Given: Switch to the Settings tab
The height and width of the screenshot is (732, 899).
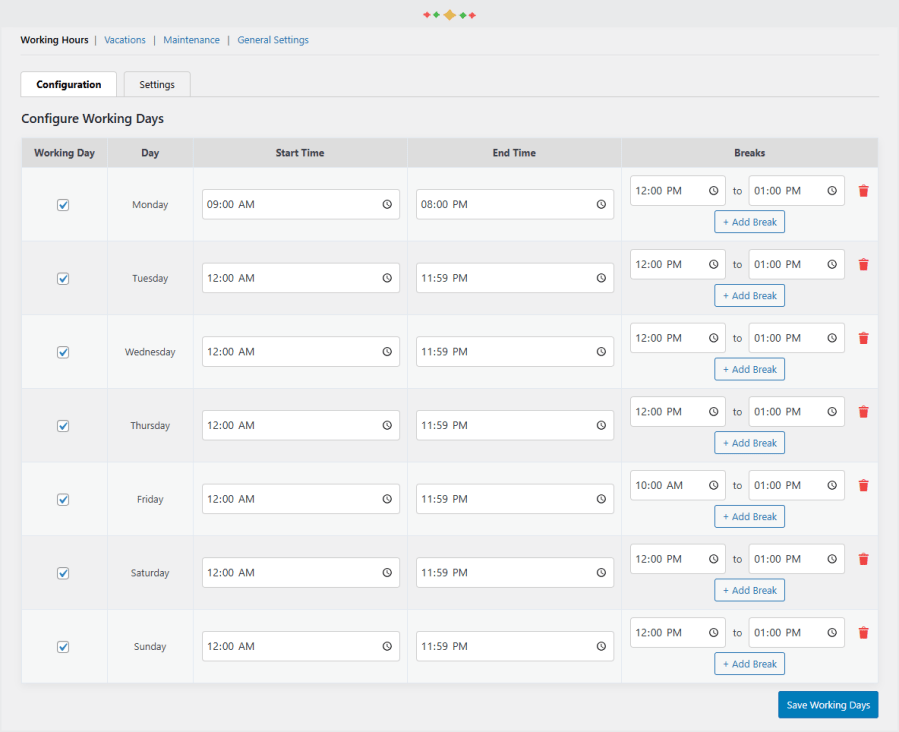Looking at the screenshot, I should (x=156, y=84).
